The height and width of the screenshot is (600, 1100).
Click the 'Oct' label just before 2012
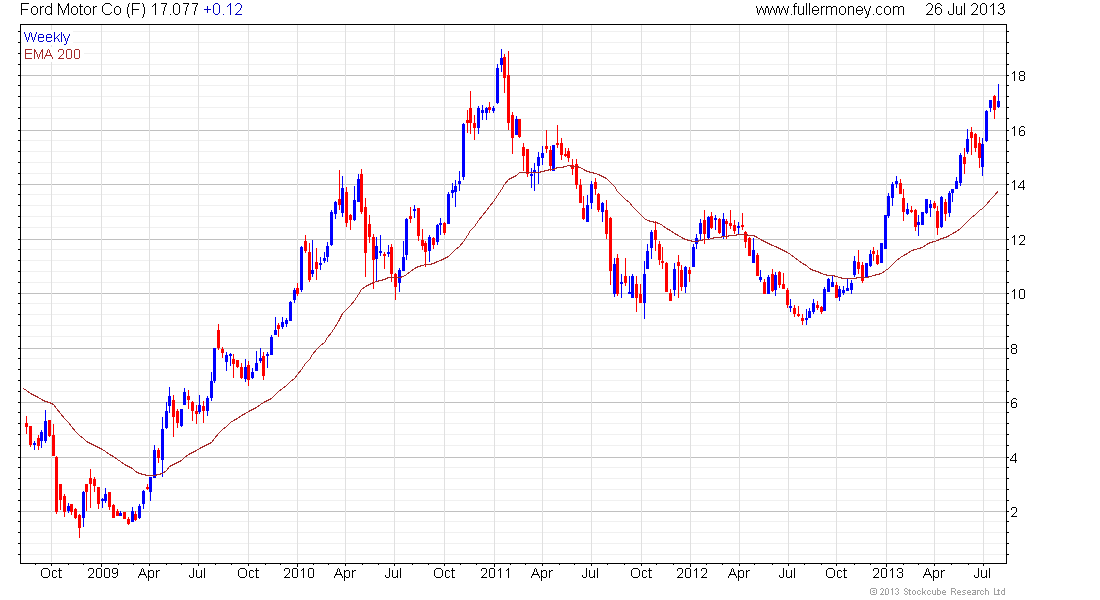(641, 573)
